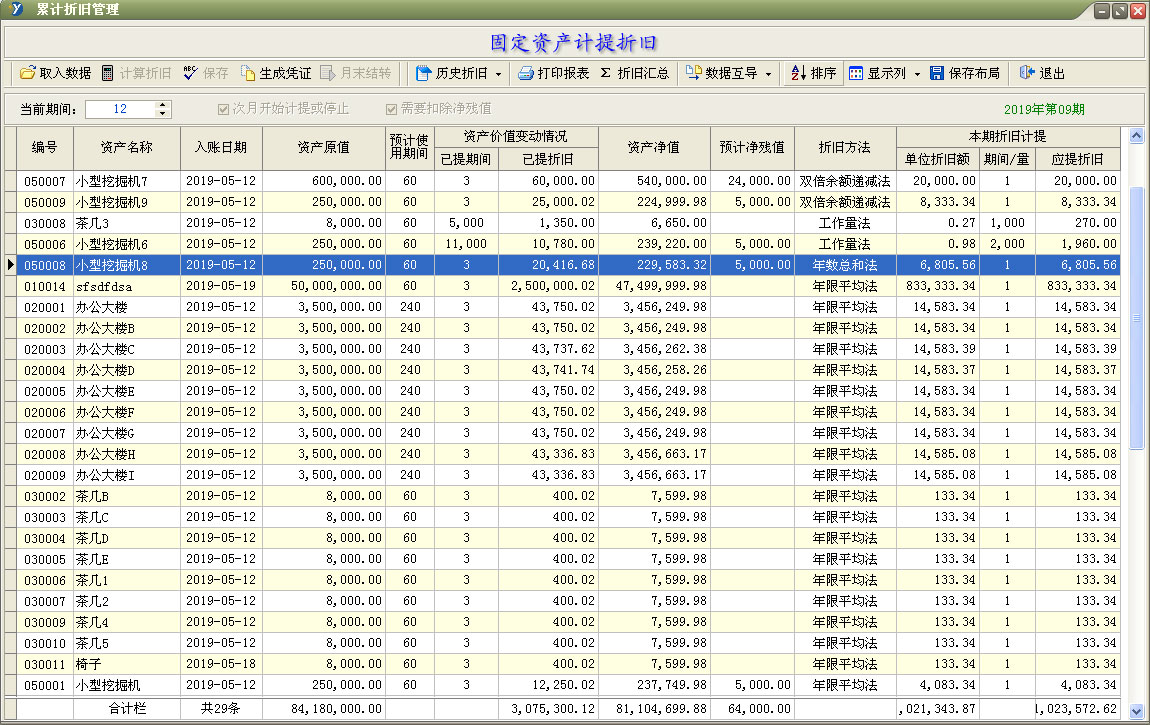Click the 打印报表 button label
The width and height of the screenshot is (1150, 725).
(x=563, y=73)
